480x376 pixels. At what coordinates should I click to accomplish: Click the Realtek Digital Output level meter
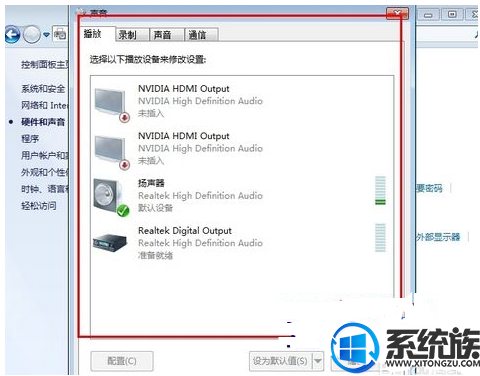point(380,238)
